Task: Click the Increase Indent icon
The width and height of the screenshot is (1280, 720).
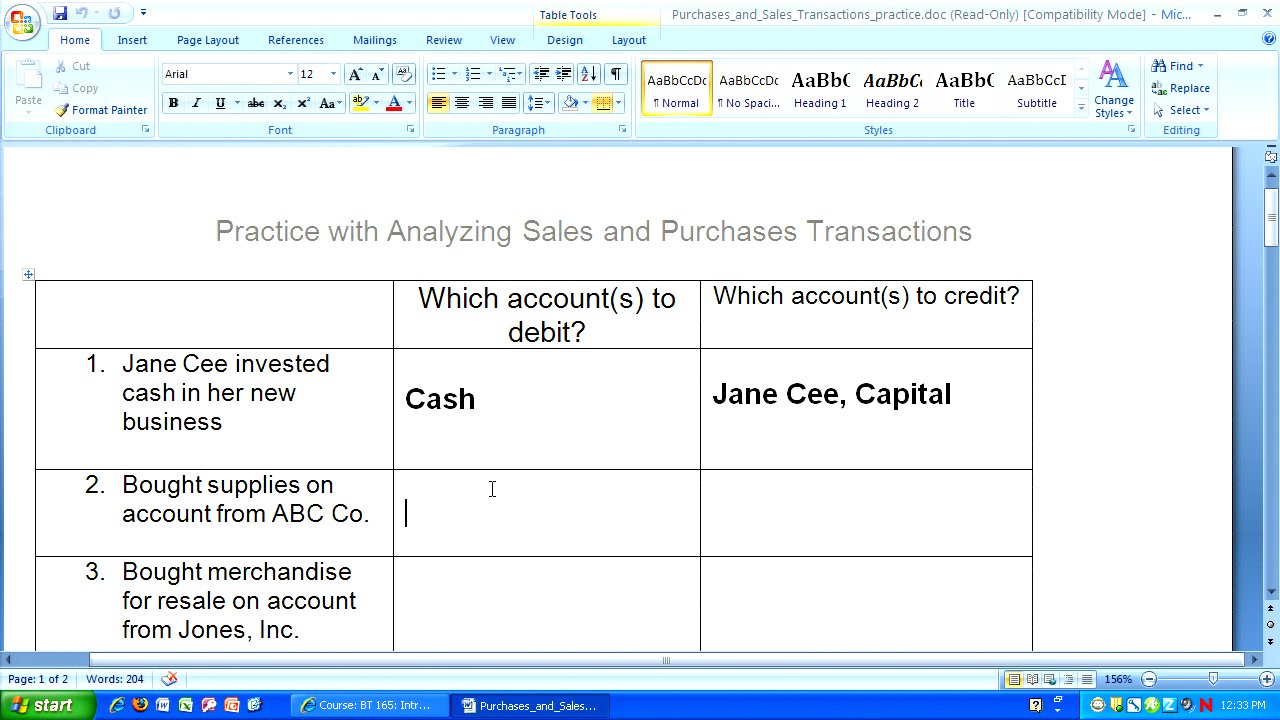Action: [564, 74]
